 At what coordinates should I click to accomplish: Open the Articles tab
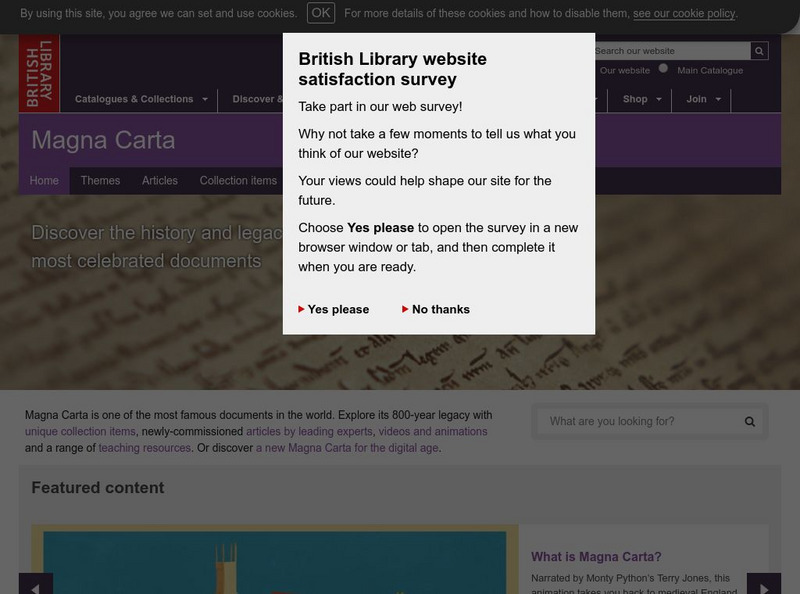pos(160,181)
